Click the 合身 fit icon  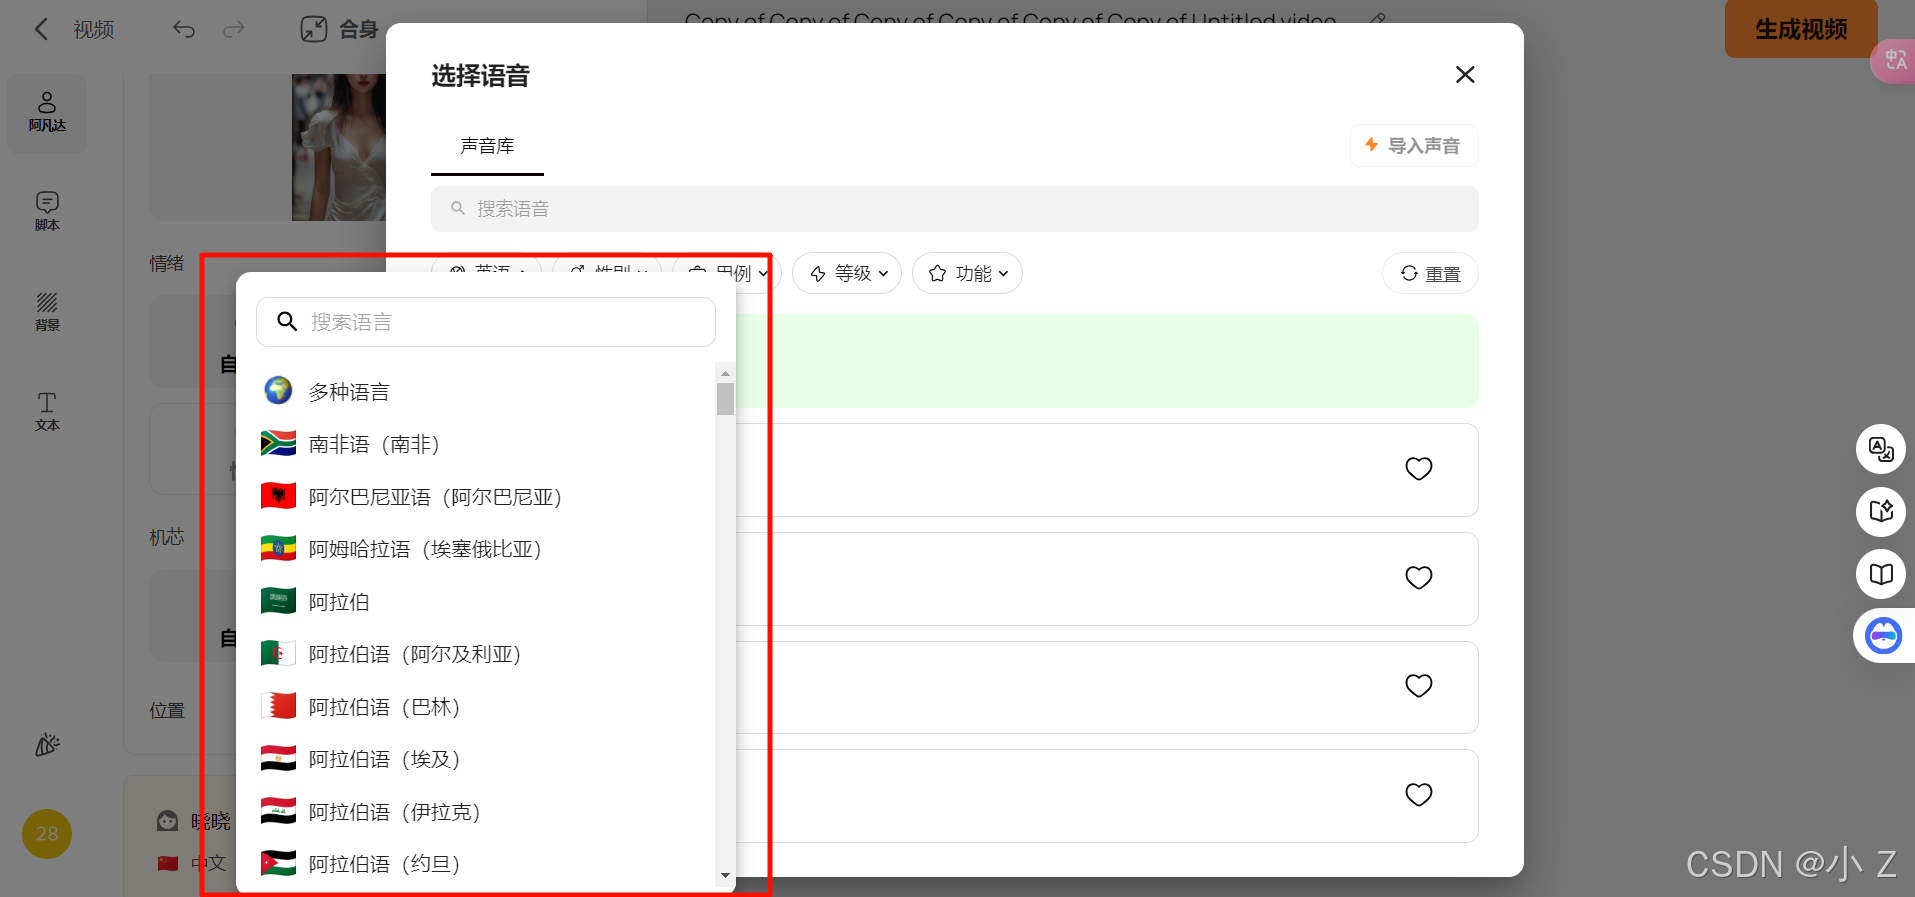[314, 29]
